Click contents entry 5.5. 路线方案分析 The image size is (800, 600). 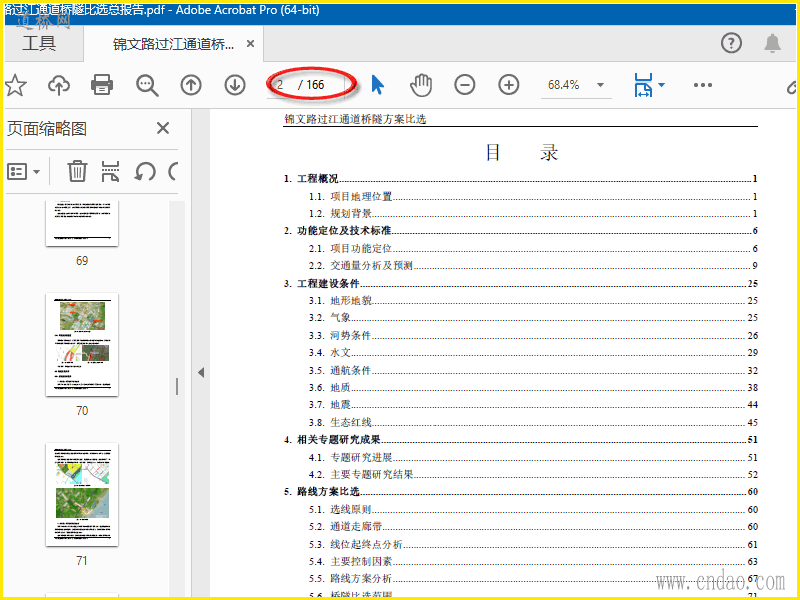click(533, 579)
